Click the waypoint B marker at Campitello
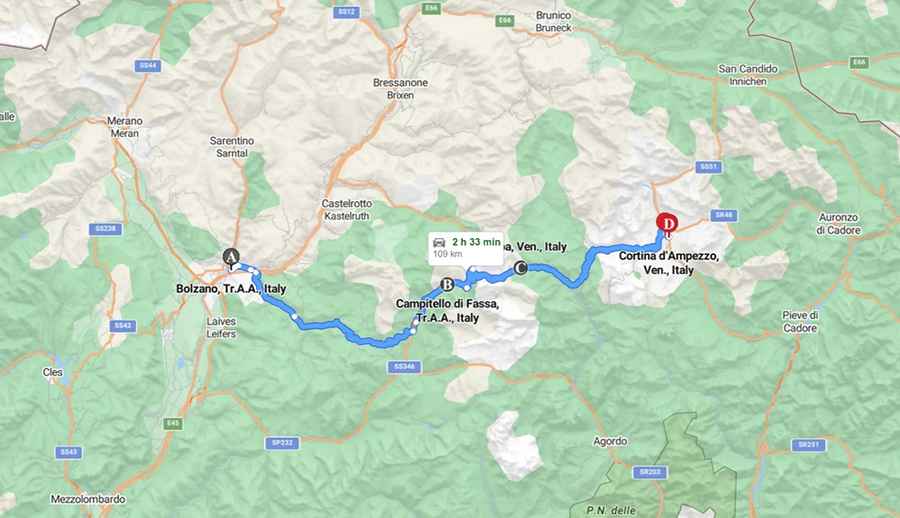The width and height of the screenshot is (900, 518). 447,284
